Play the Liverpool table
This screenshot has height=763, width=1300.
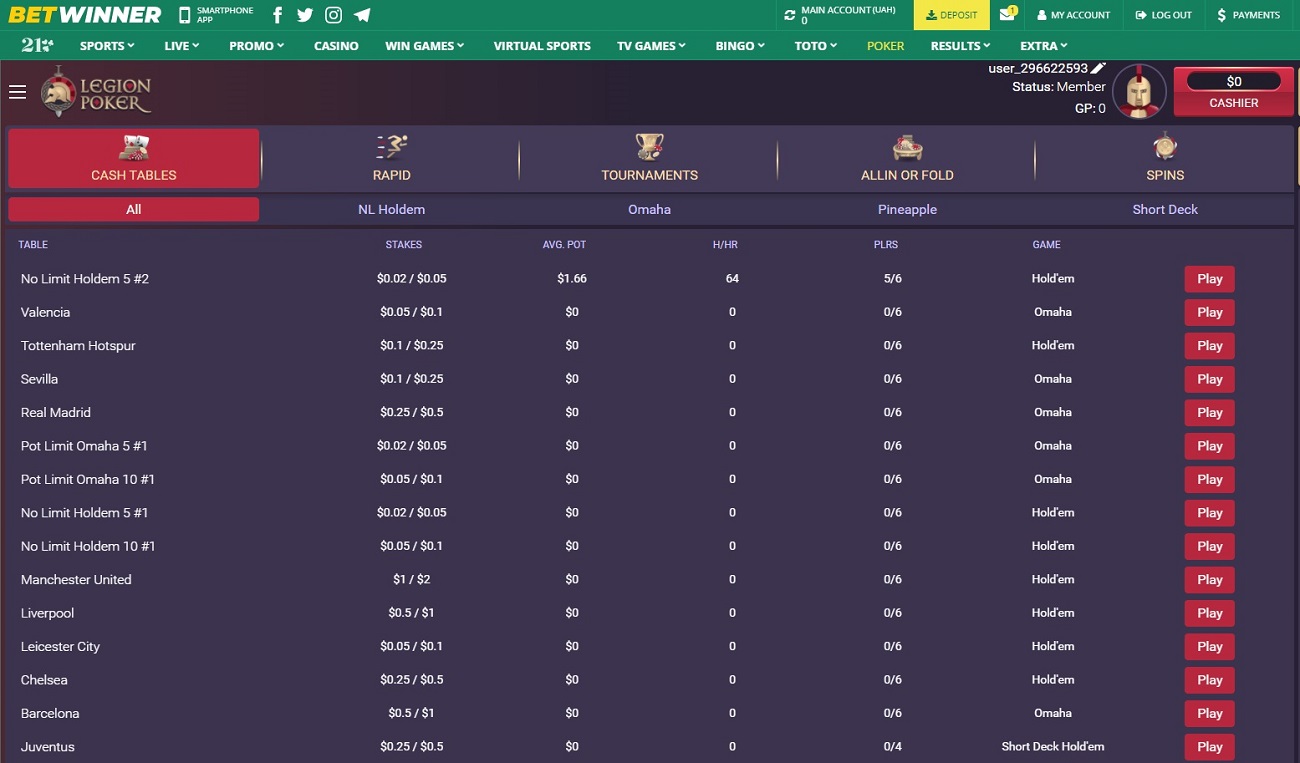(1210, 613)
